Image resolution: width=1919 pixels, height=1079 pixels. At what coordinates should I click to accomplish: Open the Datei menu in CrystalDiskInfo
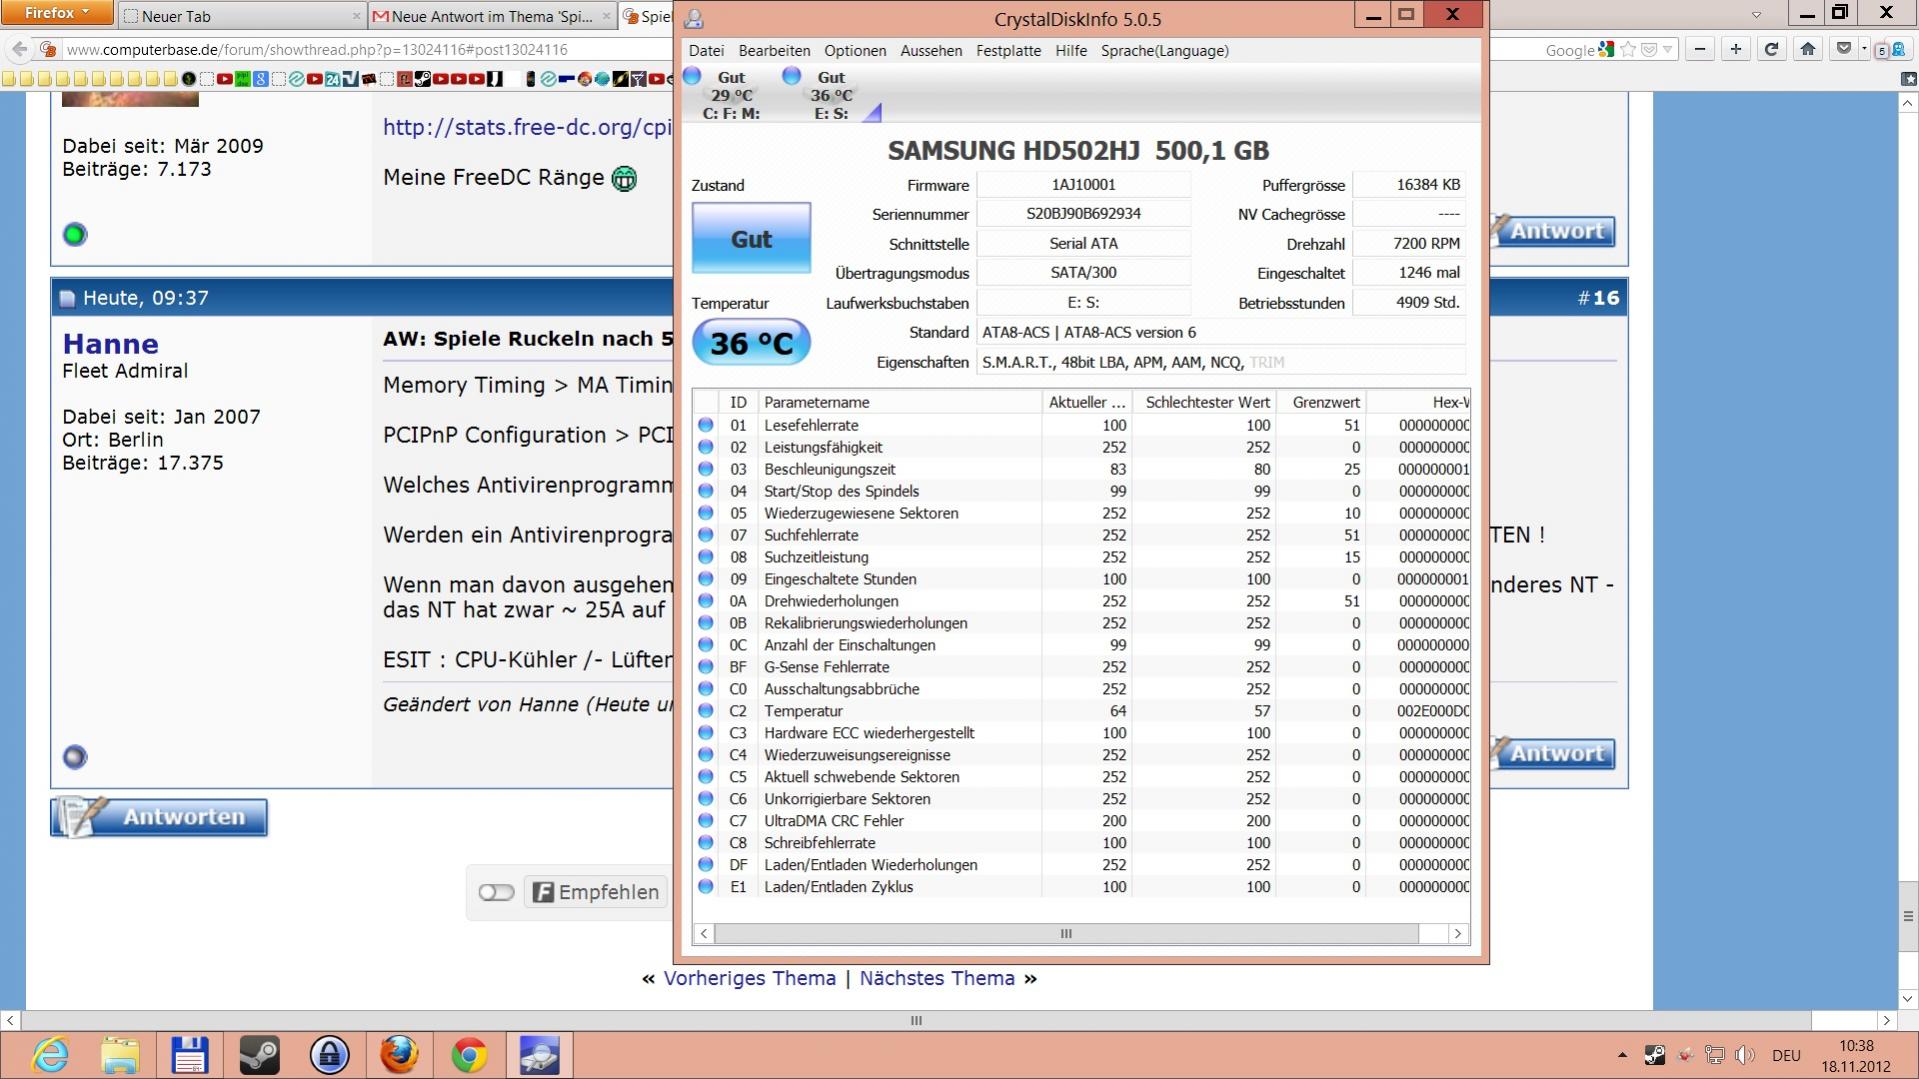point(706,51)
